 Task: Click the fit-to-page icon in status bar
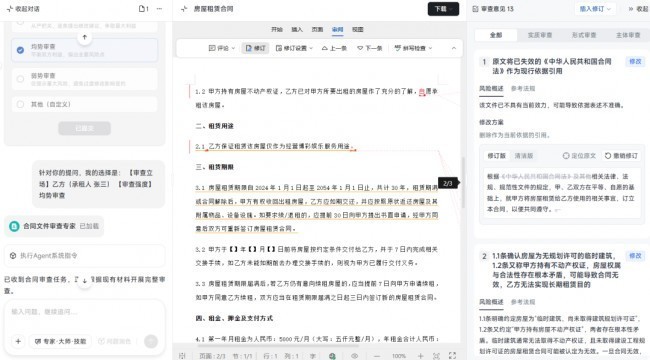point(436,356)
